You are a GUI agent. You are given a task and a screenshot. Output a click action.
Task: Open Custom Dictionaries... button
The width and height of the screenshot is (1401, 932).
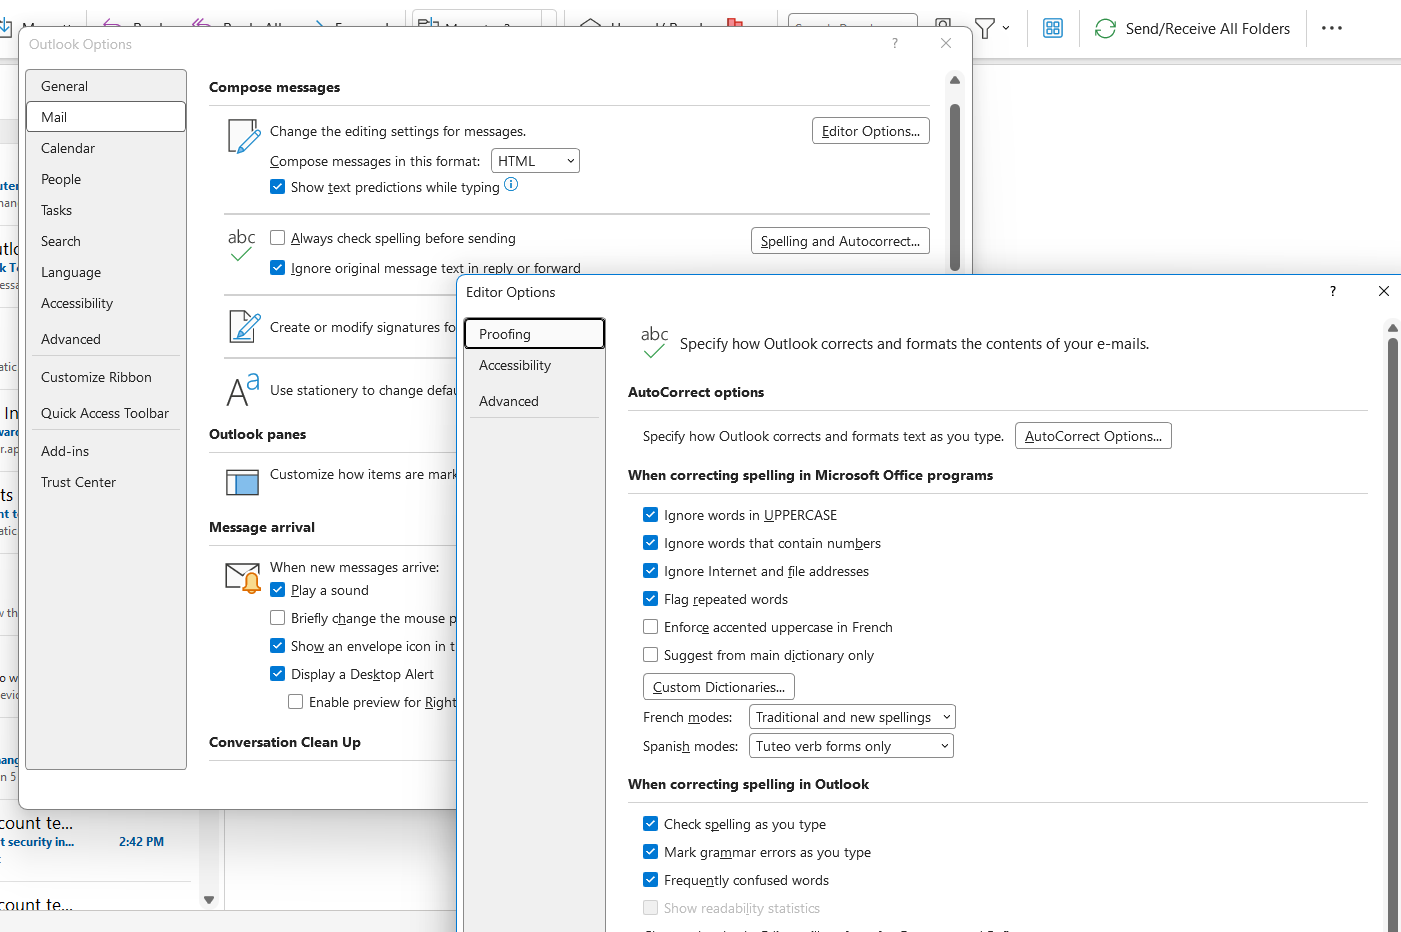click(x=719, y=687)
